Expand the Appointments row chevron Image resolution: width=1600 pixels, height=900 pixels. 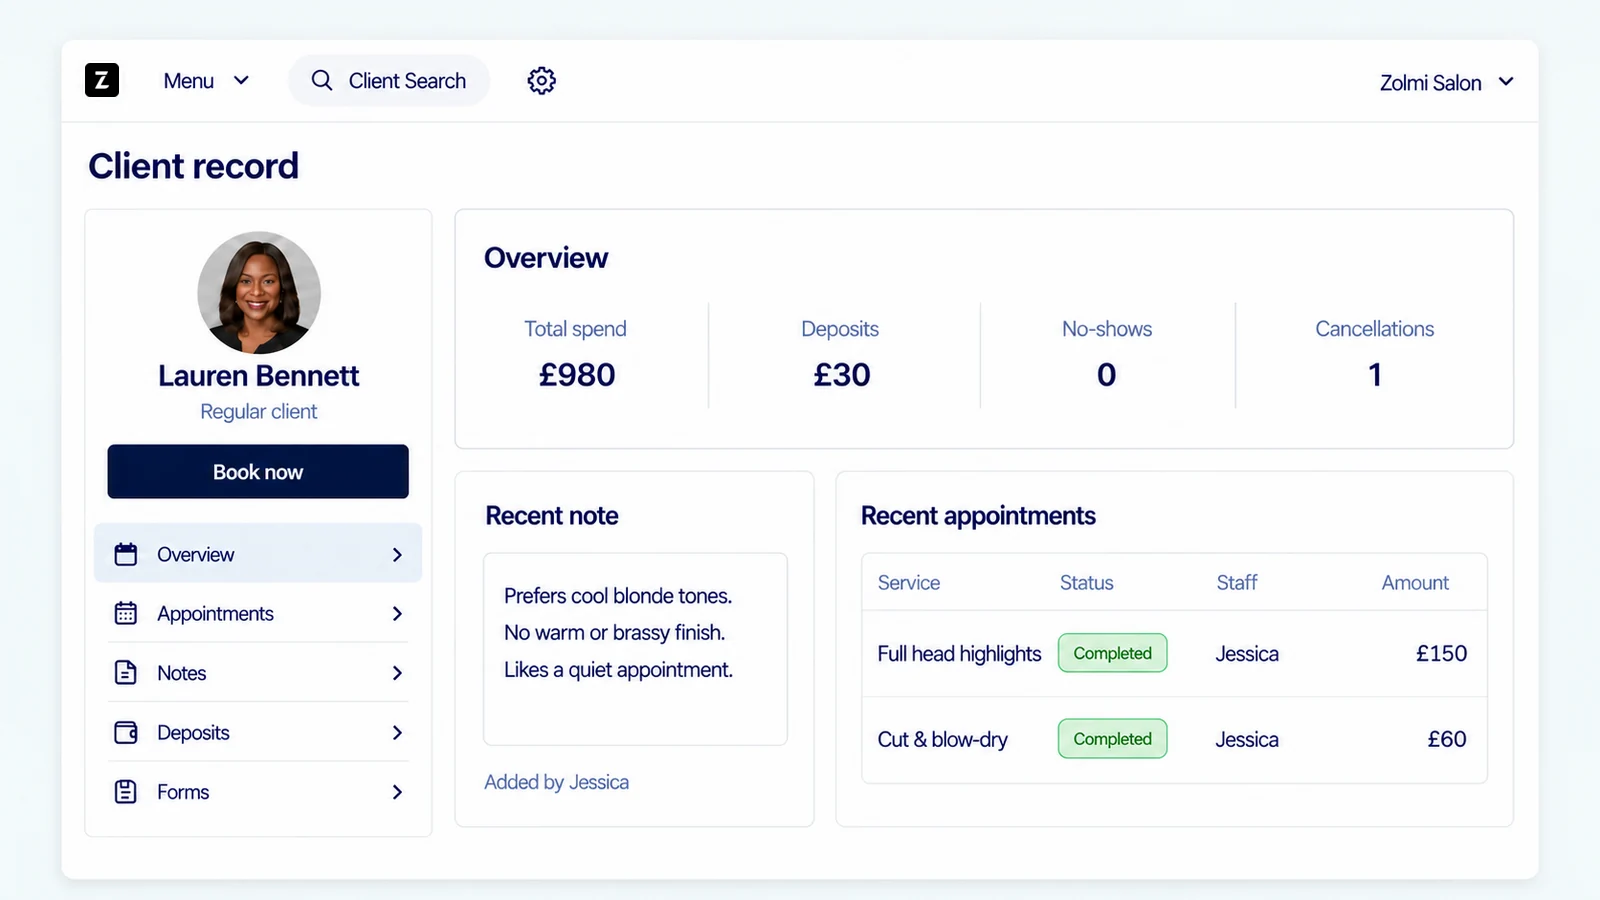click(397, 613)
